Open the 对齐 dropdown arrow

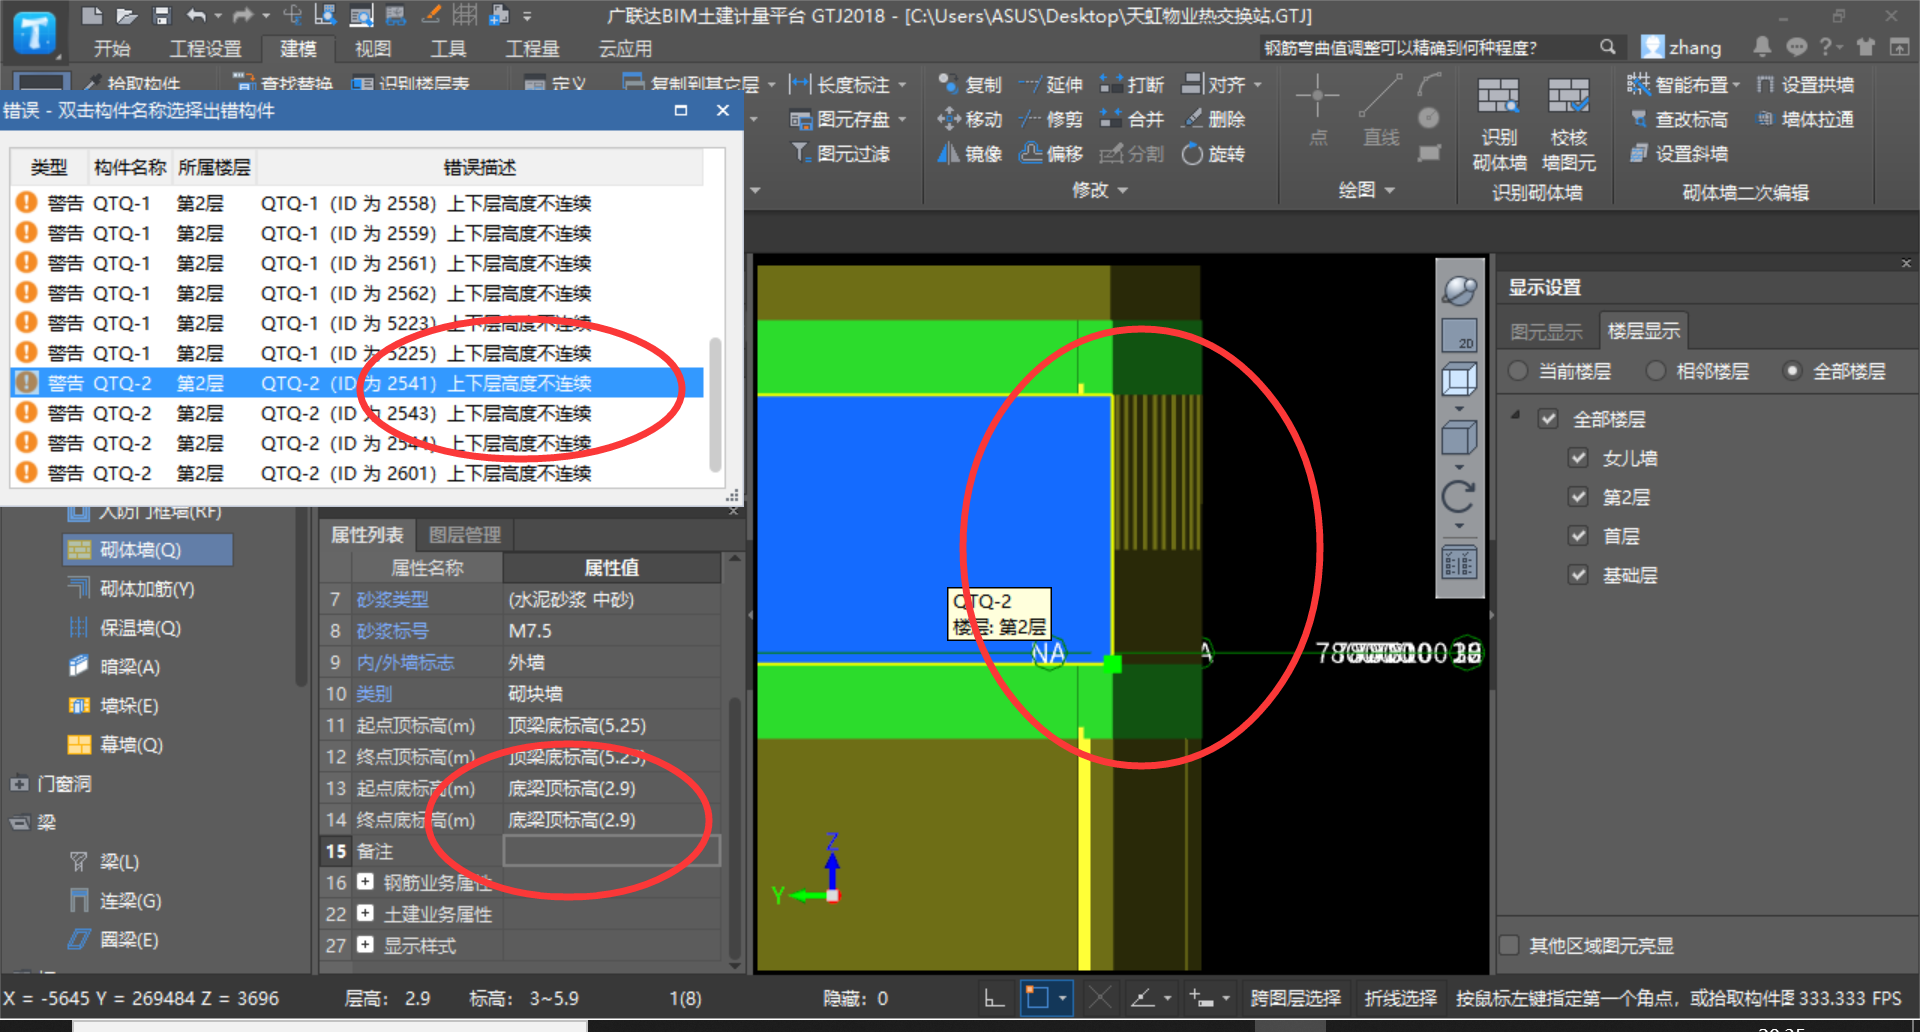coord(1258,85)
